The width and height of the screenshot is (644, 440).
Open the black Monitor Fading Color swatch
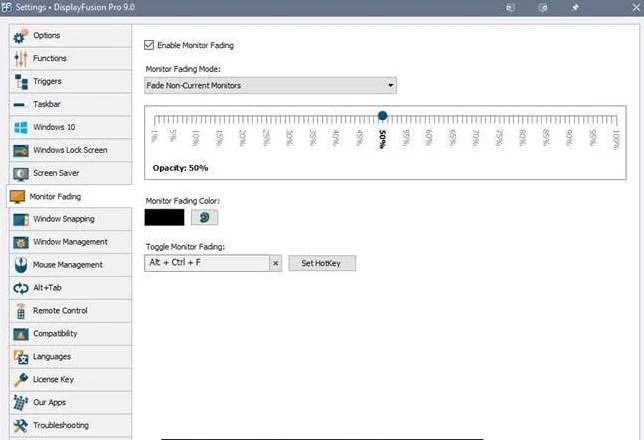click(164, 217)
